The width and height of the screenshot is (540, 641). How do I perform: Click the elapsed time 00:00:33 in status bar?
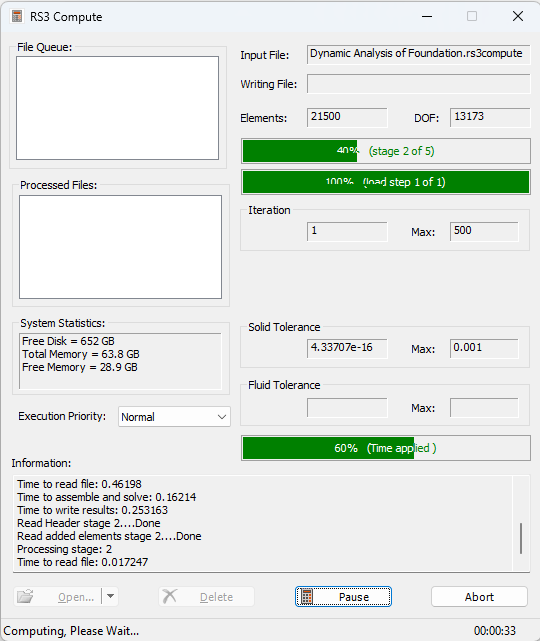pyautogui.click(x=495, y=631)
